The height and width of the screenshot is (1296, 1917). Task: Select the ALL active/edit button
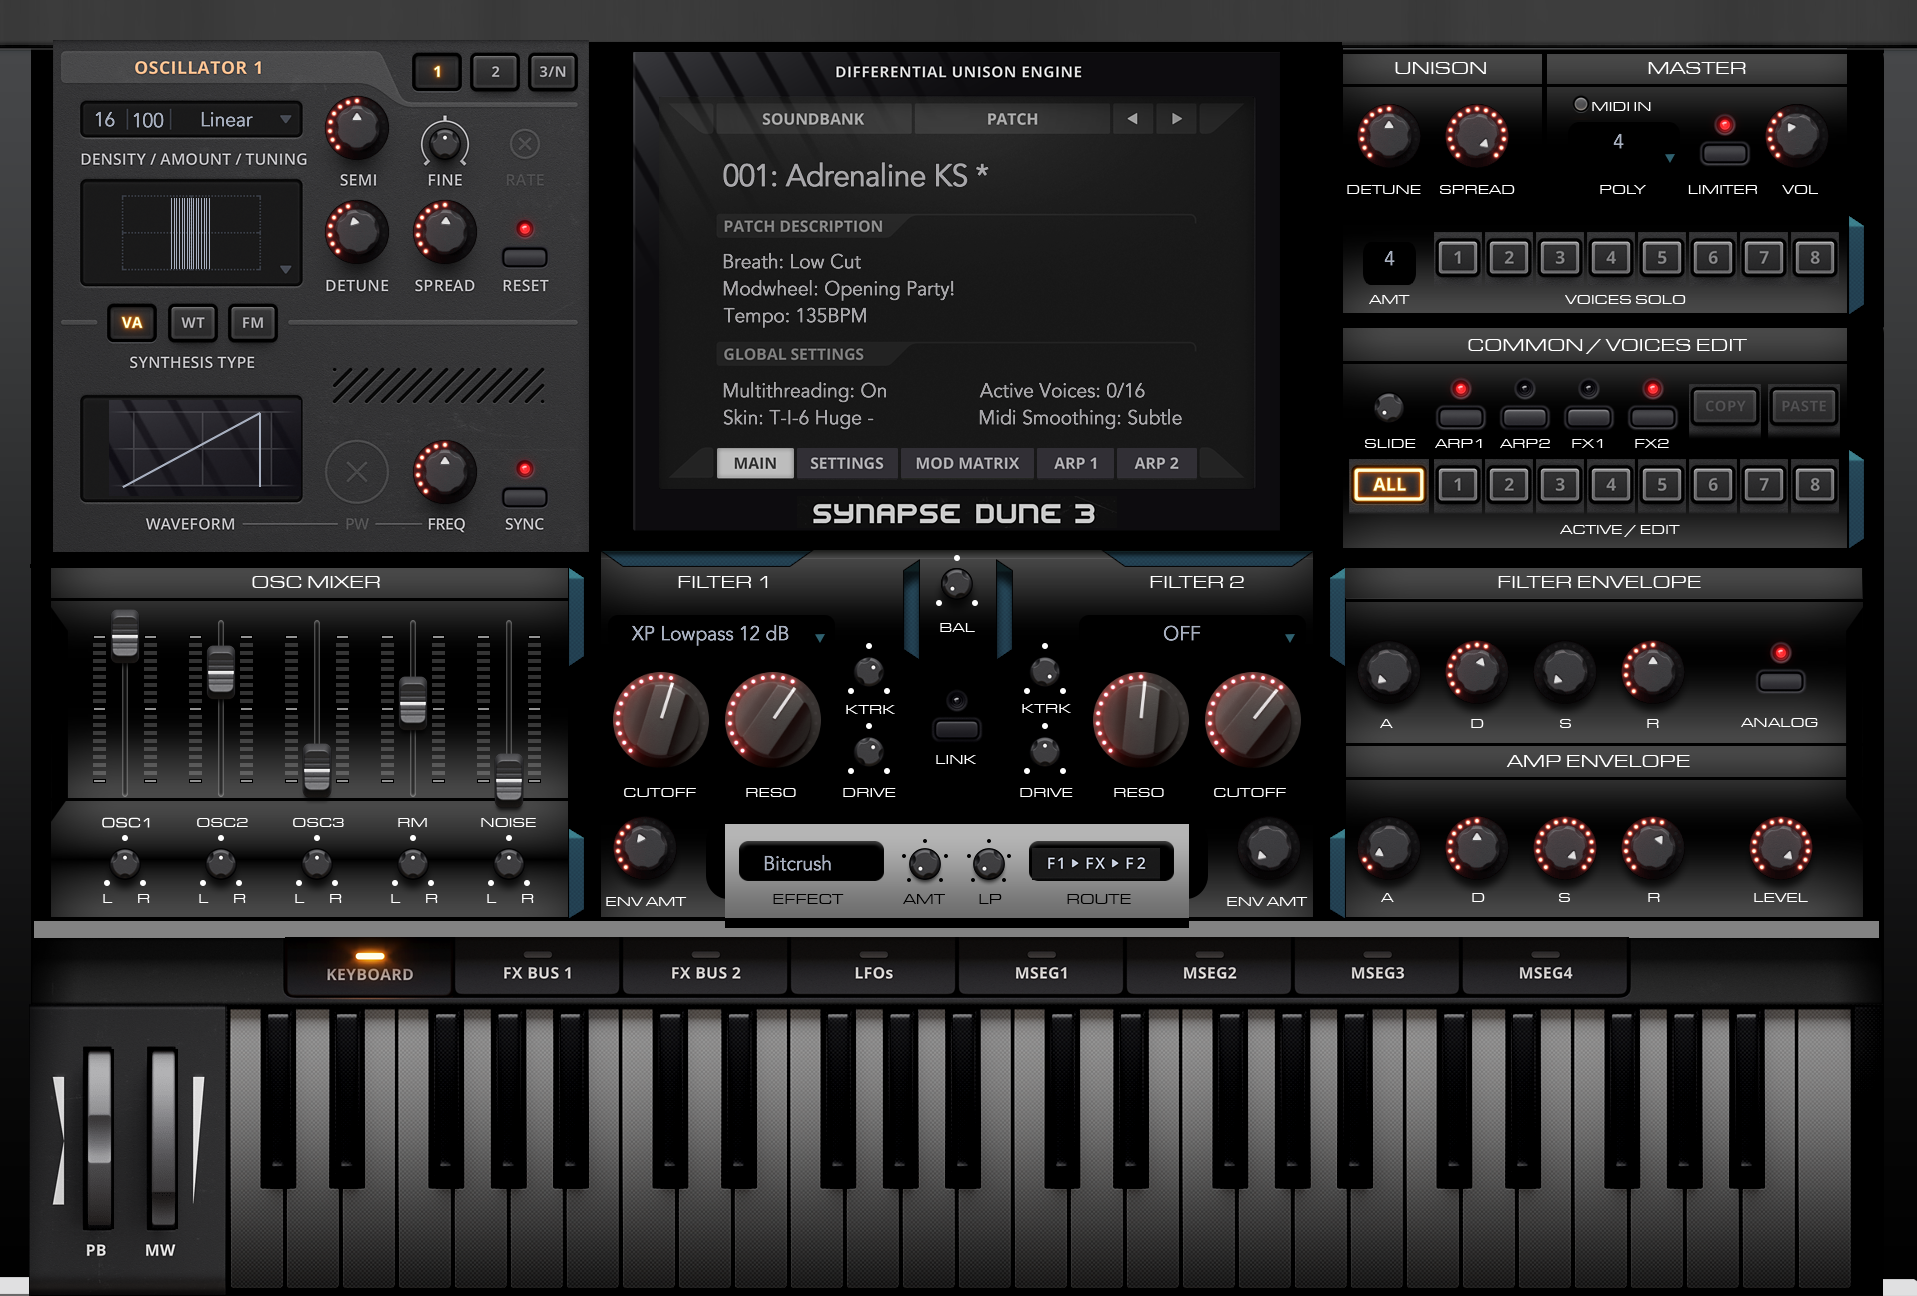click(x=1389, y=484)
